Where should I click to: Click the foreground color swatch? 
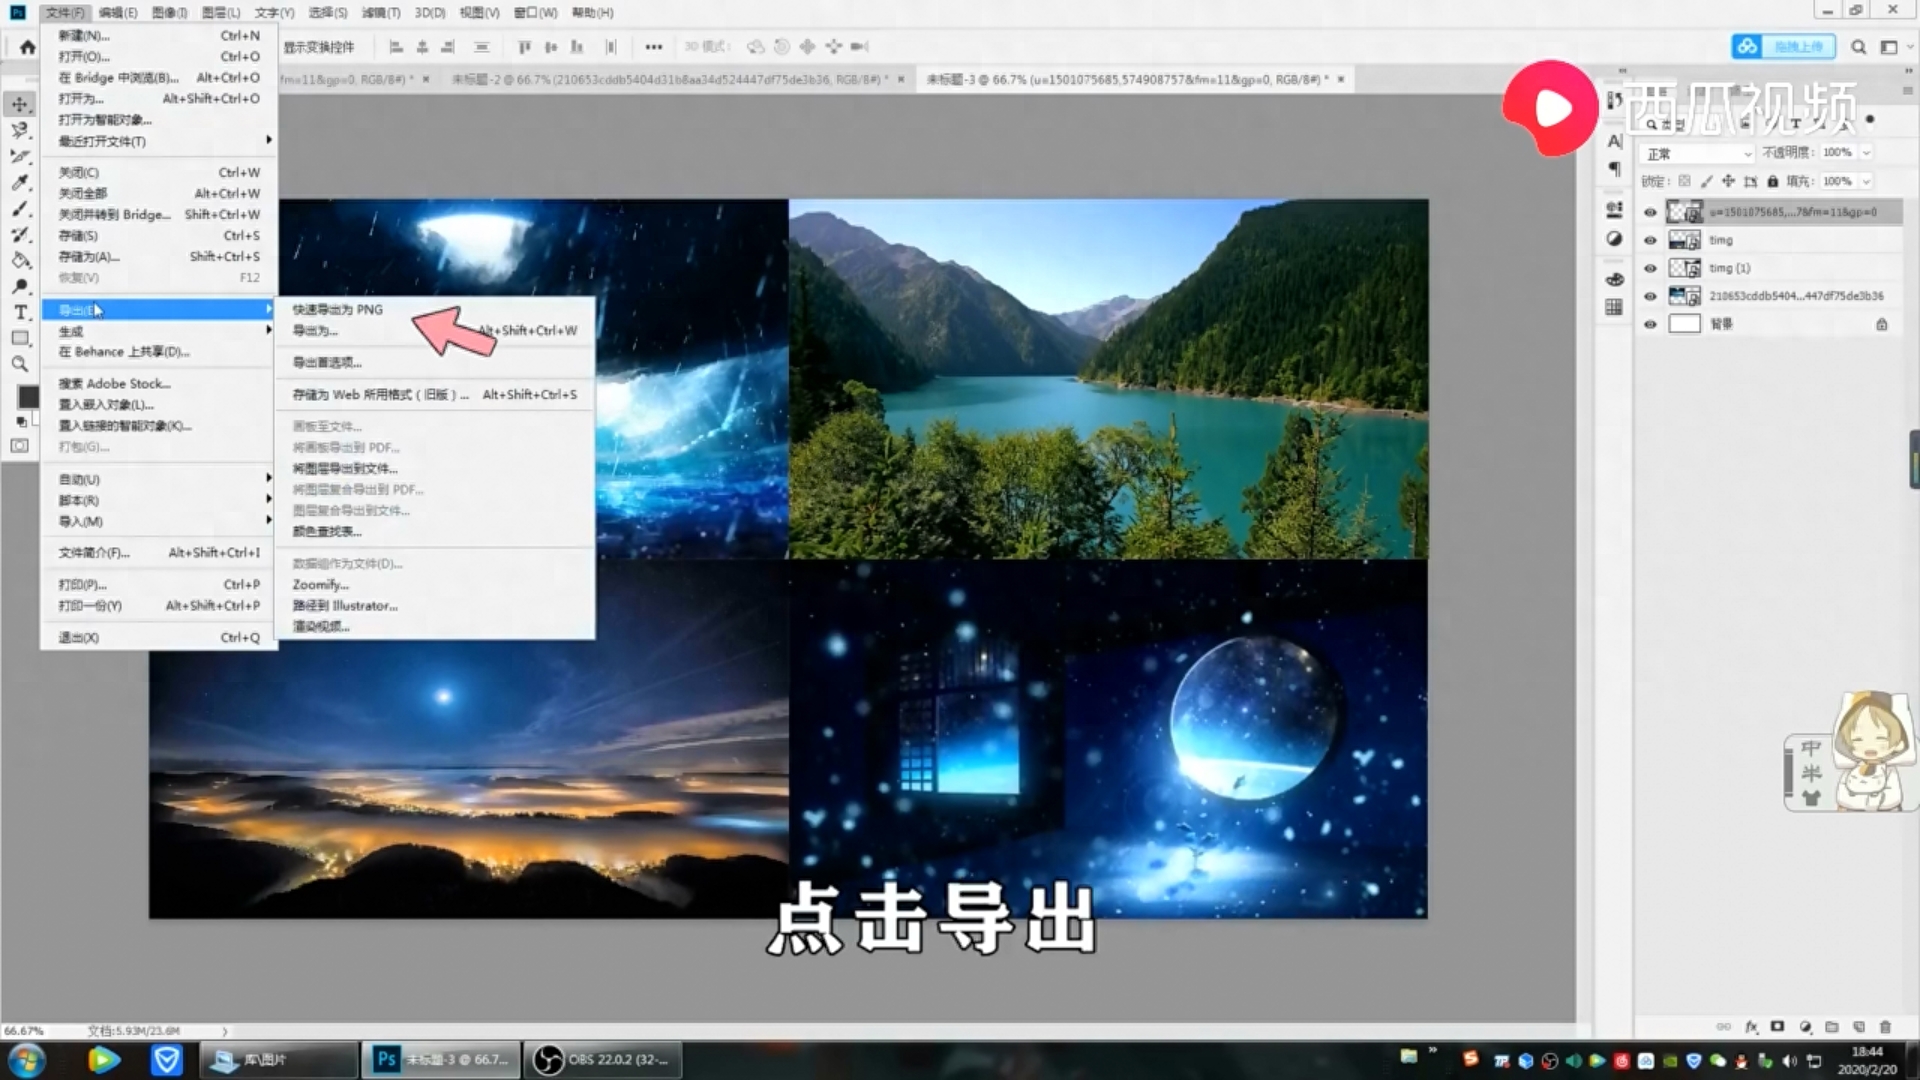28,397
